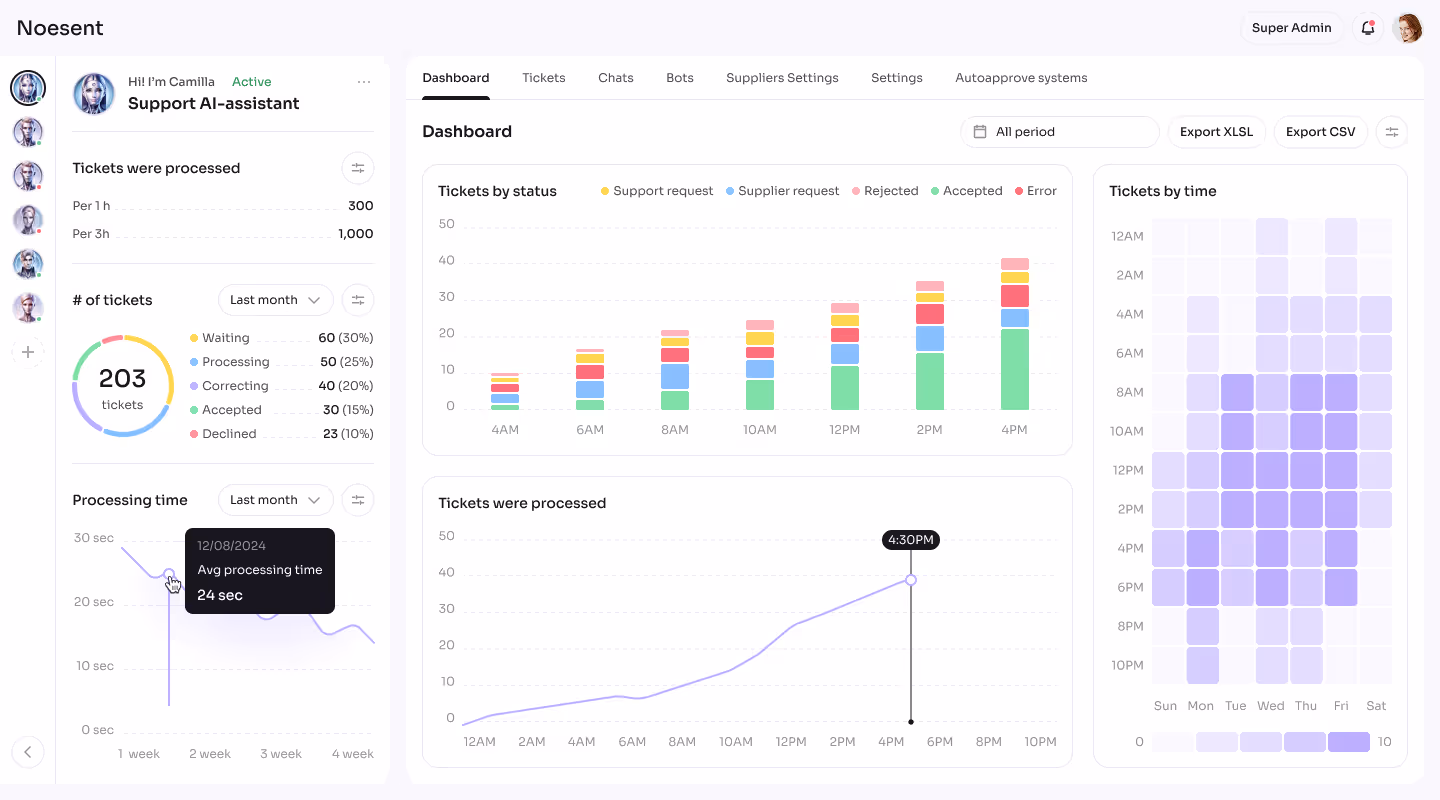Open settings icon beside Processing time
This screenshot has height=800, width=1440.
(x=357, y=499)
